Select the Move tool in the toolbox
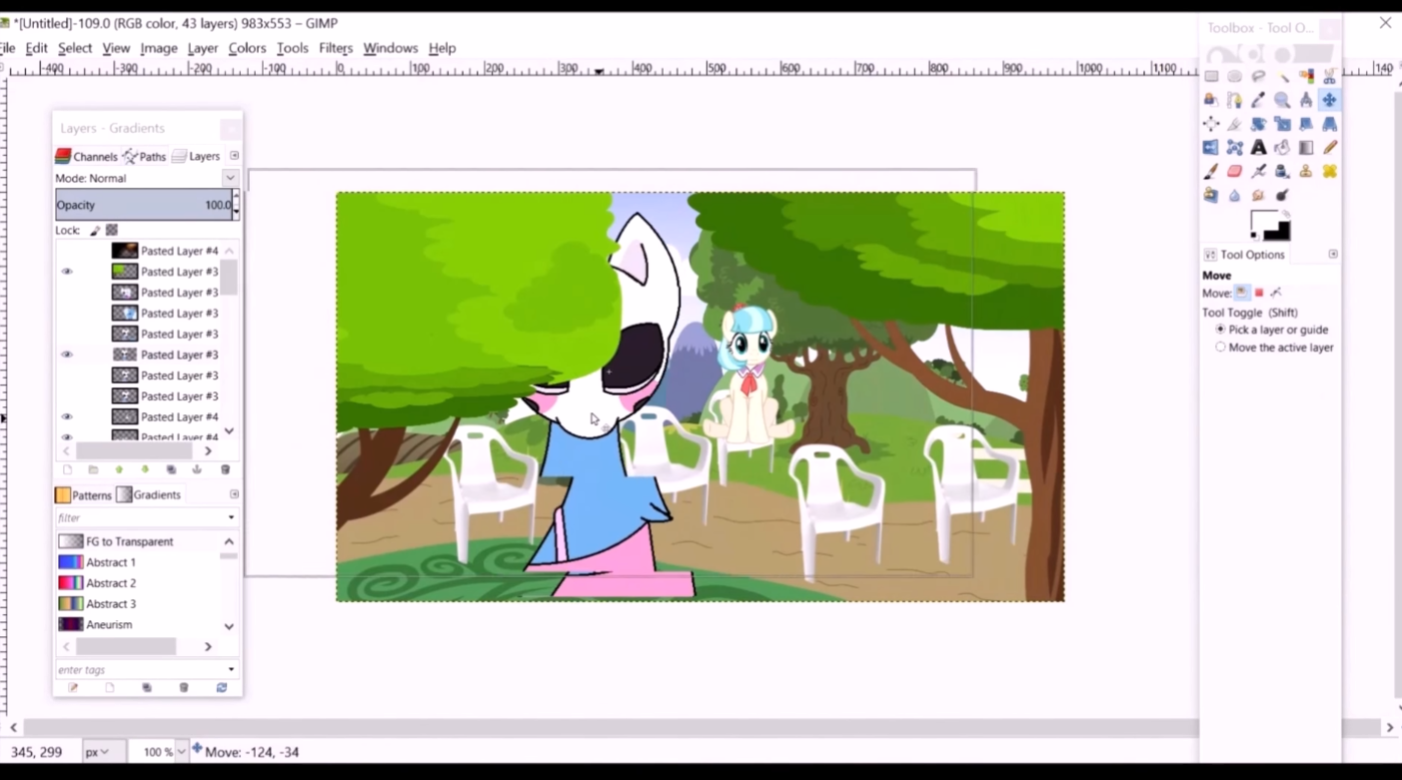 [x=1329, y=100]
